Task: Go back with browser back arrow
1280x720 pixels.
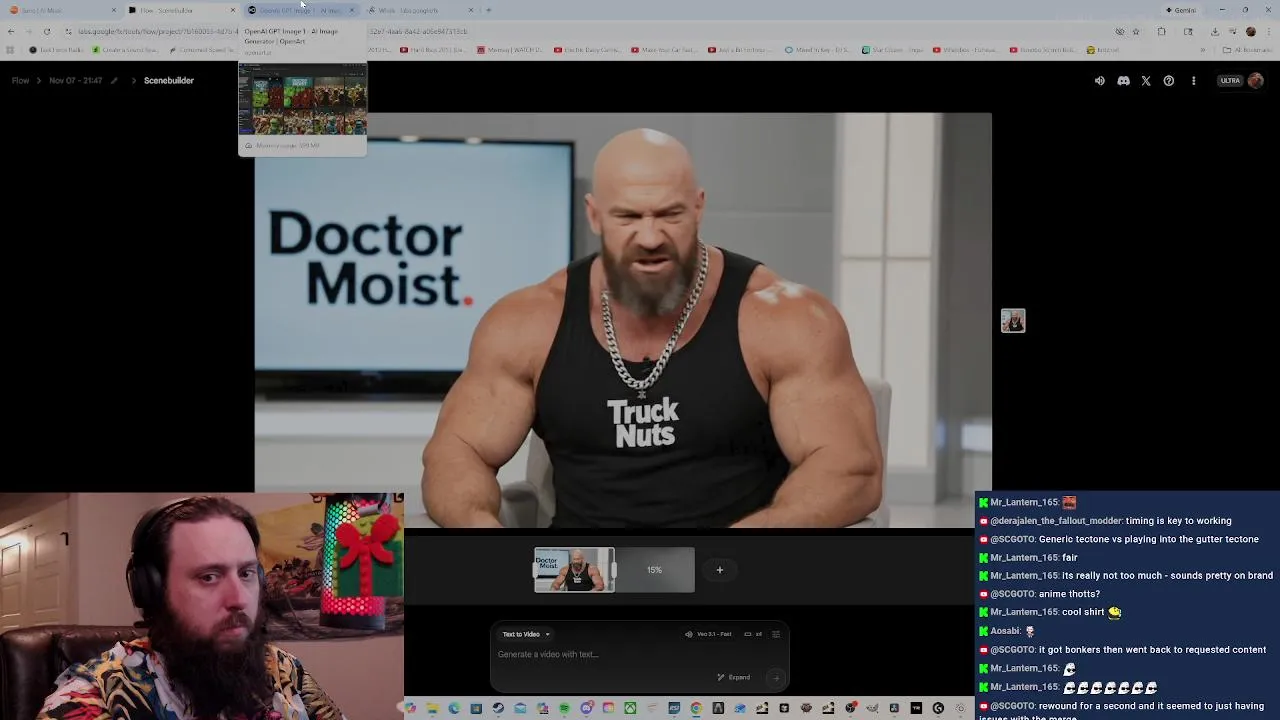Action: click(10, 31)
